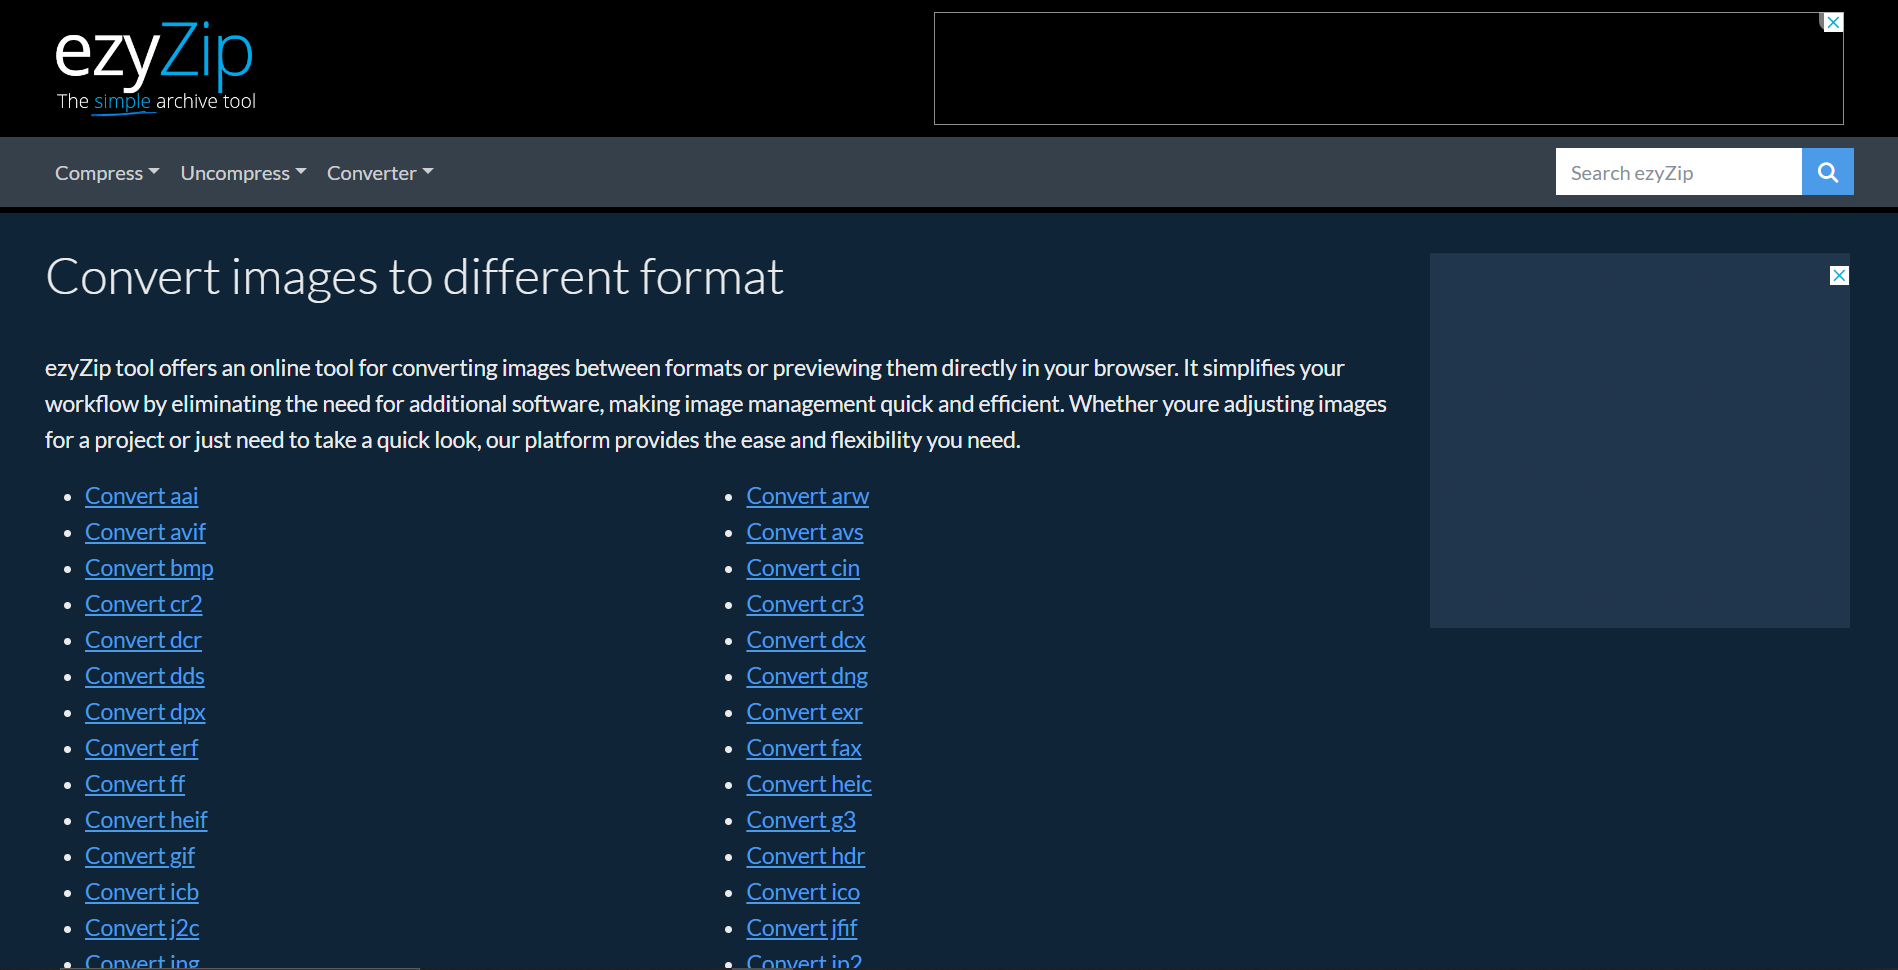Expand the Converter dropdown menu
The image size is (1898, 970).
point(379,173)
